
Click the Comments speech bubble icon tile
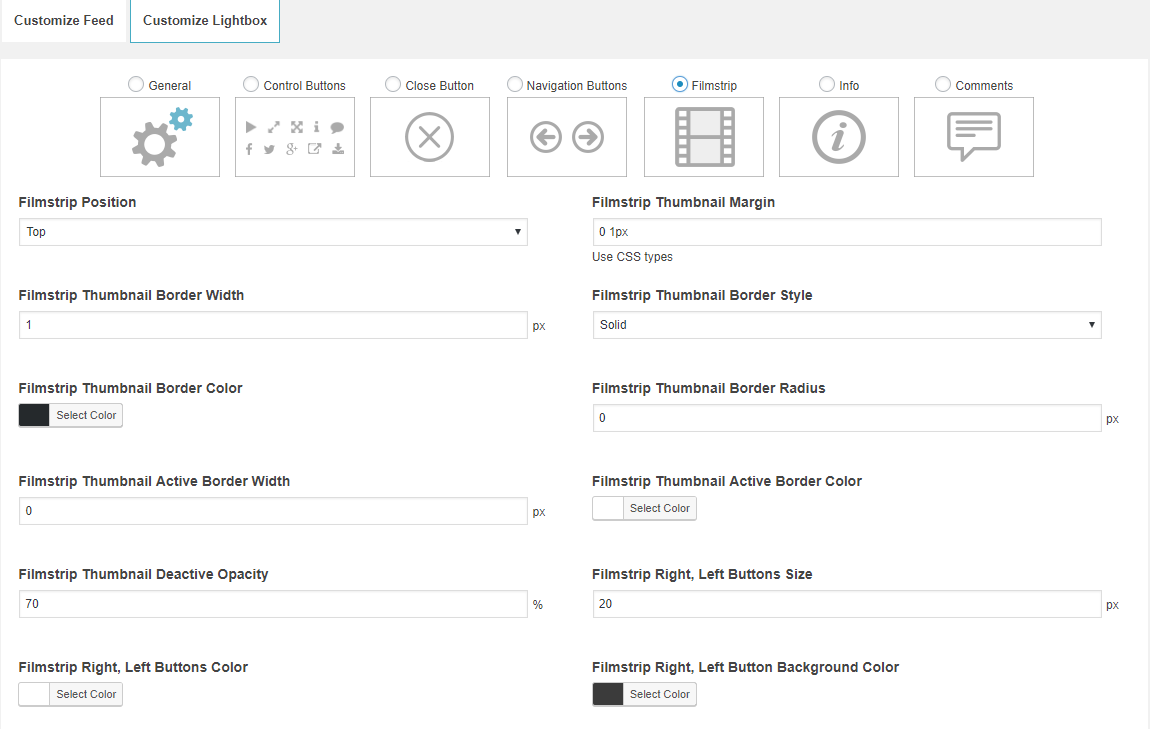(x=974, y=137)
